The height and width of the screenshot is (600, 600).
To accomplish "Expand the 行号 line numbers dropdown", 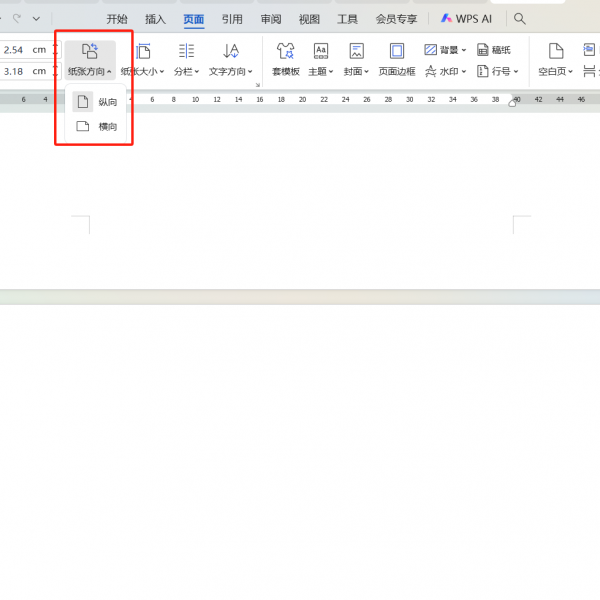I will (497, 71).
